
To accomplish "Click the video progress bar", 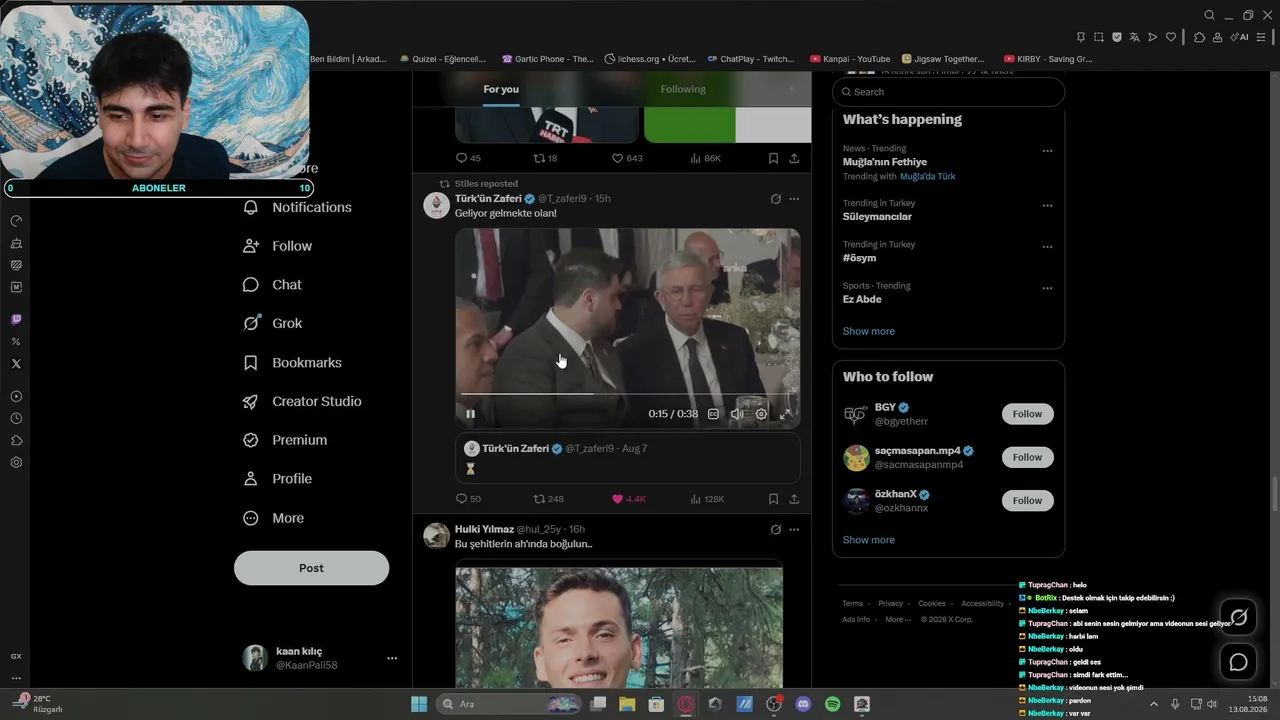I will 627,394.
